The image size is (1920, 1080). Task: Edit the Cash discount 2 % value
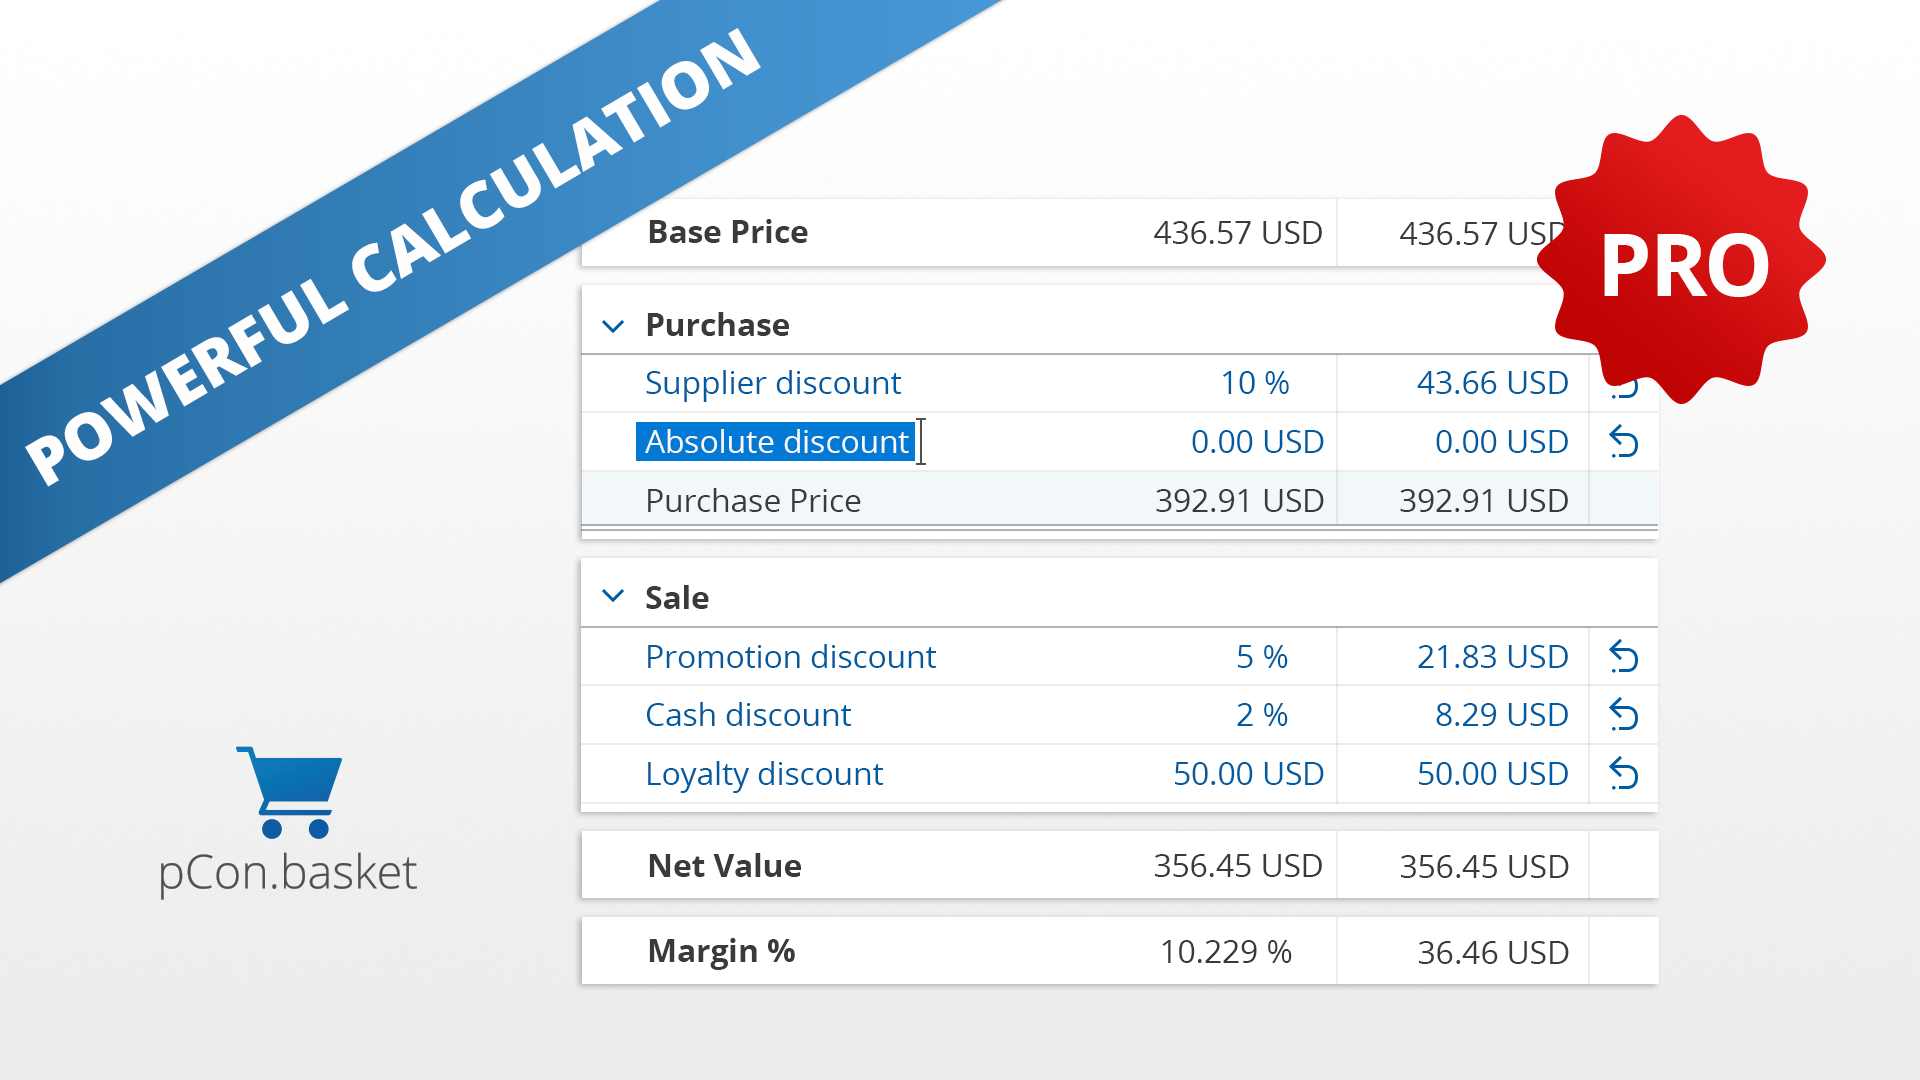1262,715
